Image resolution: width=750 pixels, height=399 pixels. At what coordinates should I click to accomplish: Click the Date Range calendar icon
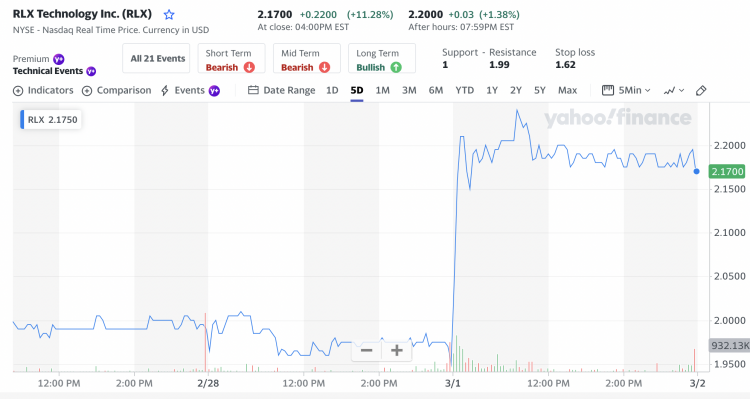253,90
